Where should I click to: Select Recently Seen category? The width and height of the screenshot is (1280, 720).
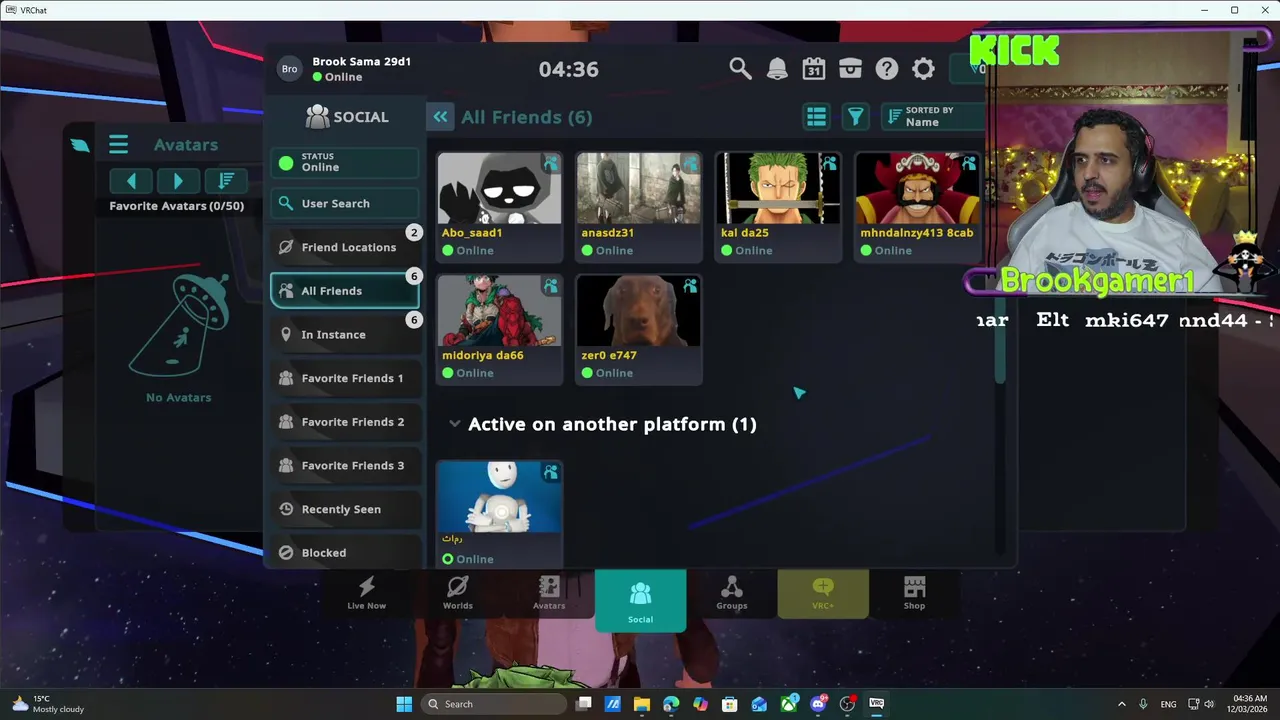345,509
